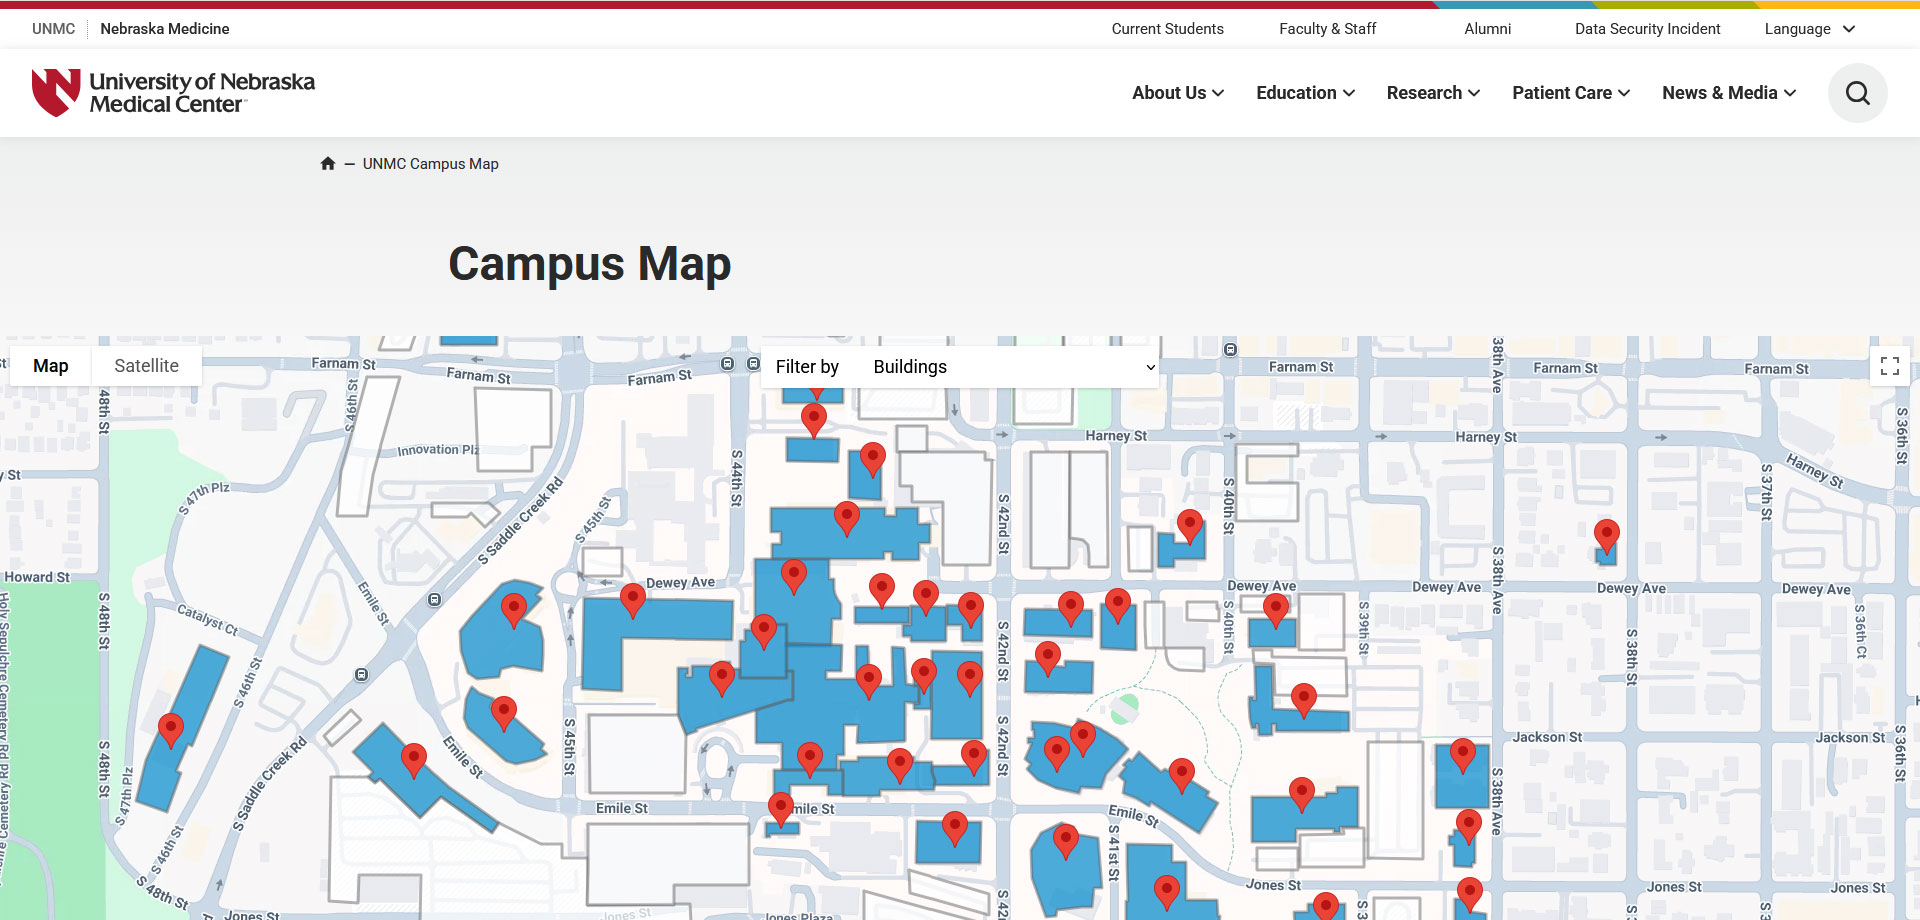The width and height of the screenshot is (1920, 920).
Task: Open the UNMC top bar link
Action: click(x=54, y=29)
